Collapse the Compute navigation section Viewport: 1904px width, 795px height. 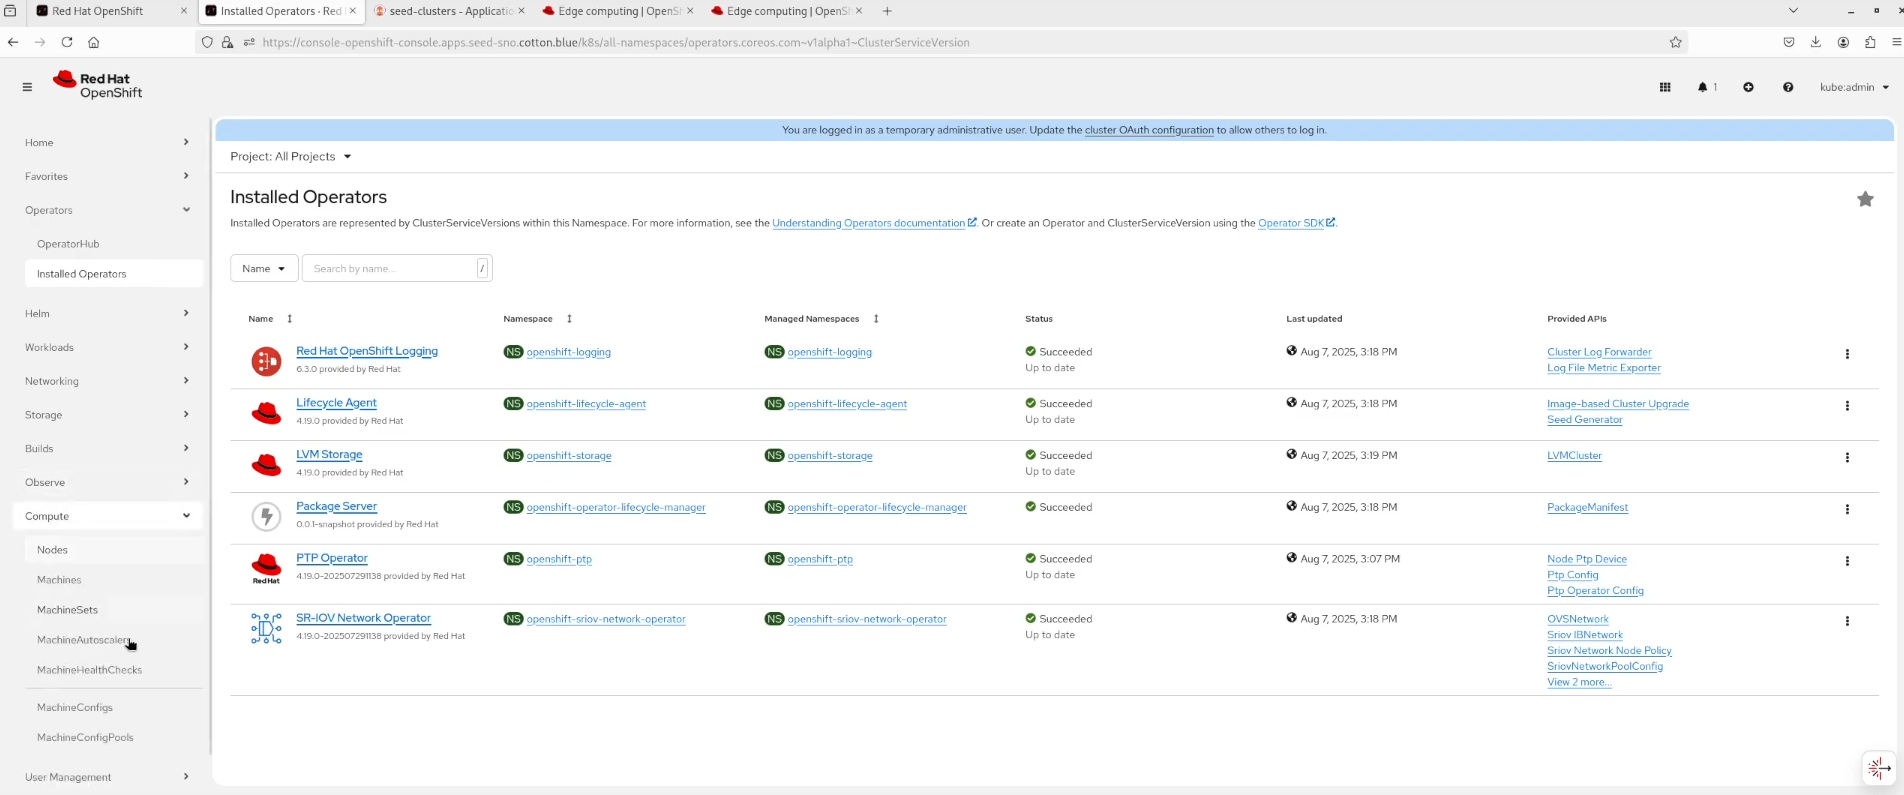[106, 516]
